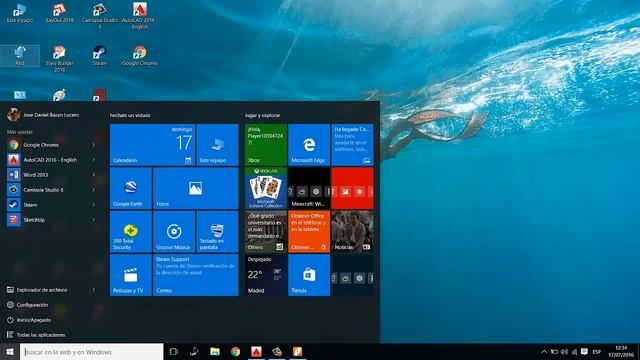Open Google Chrome from taskbar
The width and height of the screenshot is (640, 360).
pos(236,352)
